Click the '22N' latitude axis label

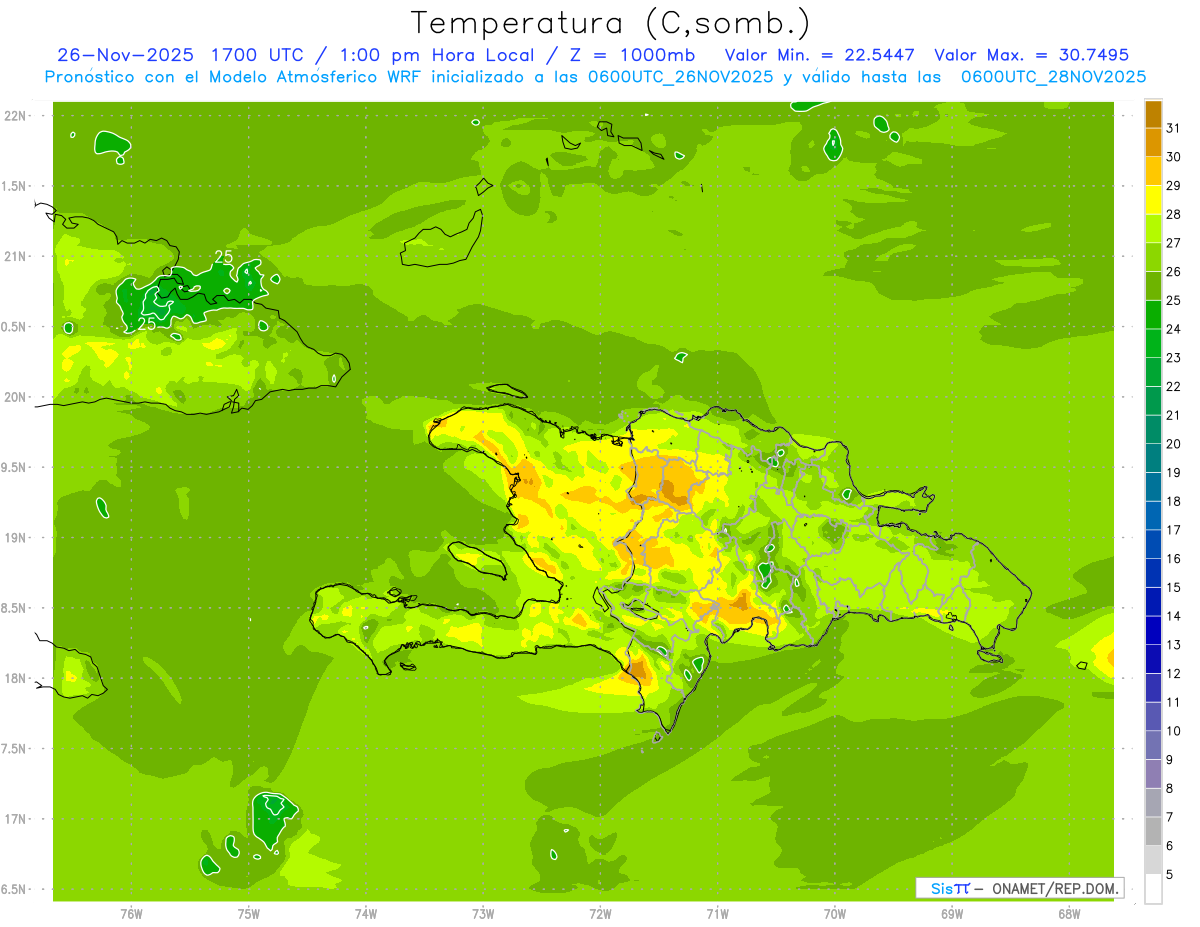tap(17, 116)
